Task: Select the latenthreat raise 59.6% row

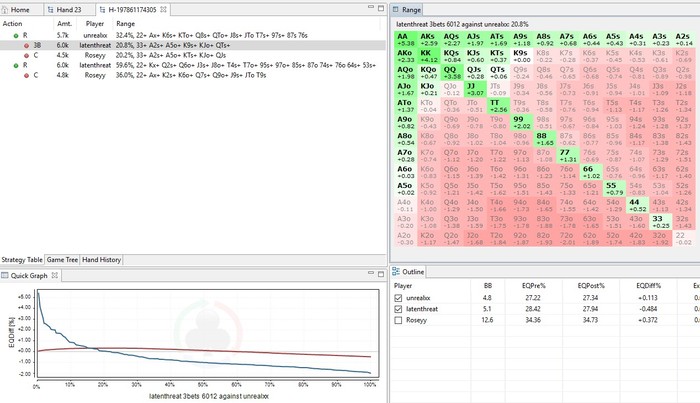Action: (193, 65)
